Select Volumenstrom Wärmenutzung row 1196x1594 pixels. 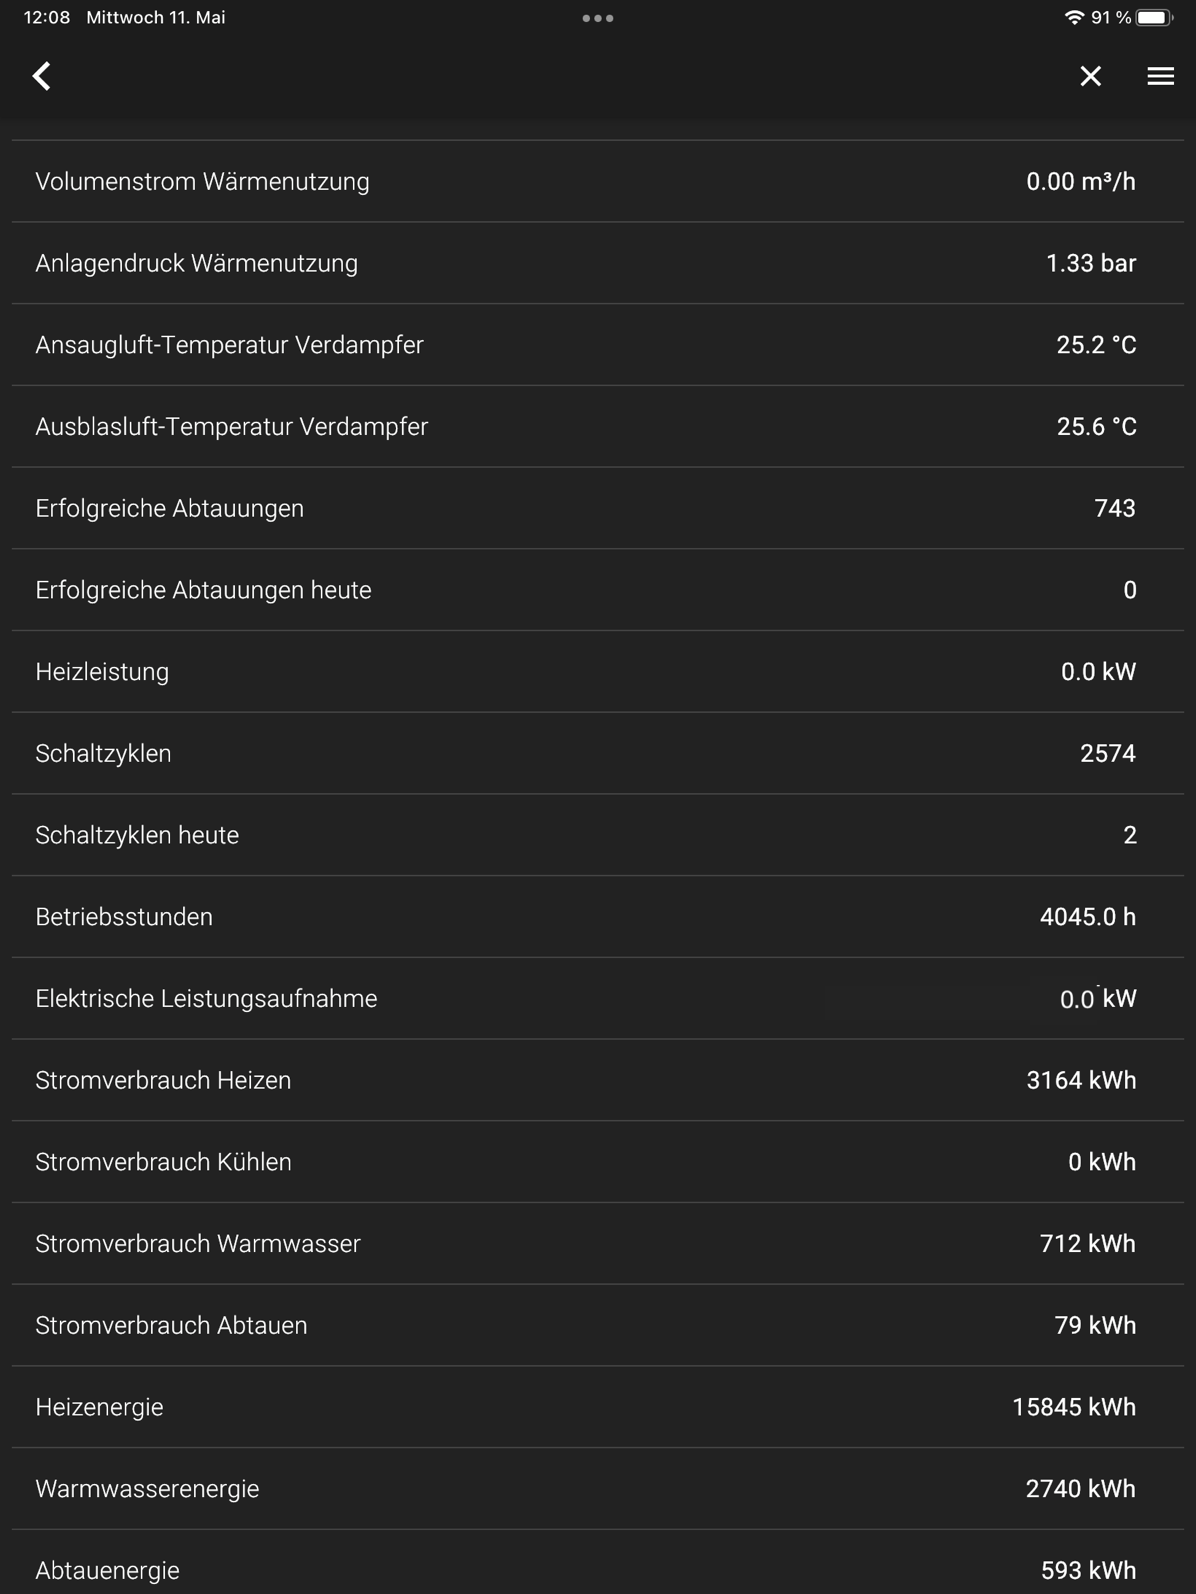point(598,182)
